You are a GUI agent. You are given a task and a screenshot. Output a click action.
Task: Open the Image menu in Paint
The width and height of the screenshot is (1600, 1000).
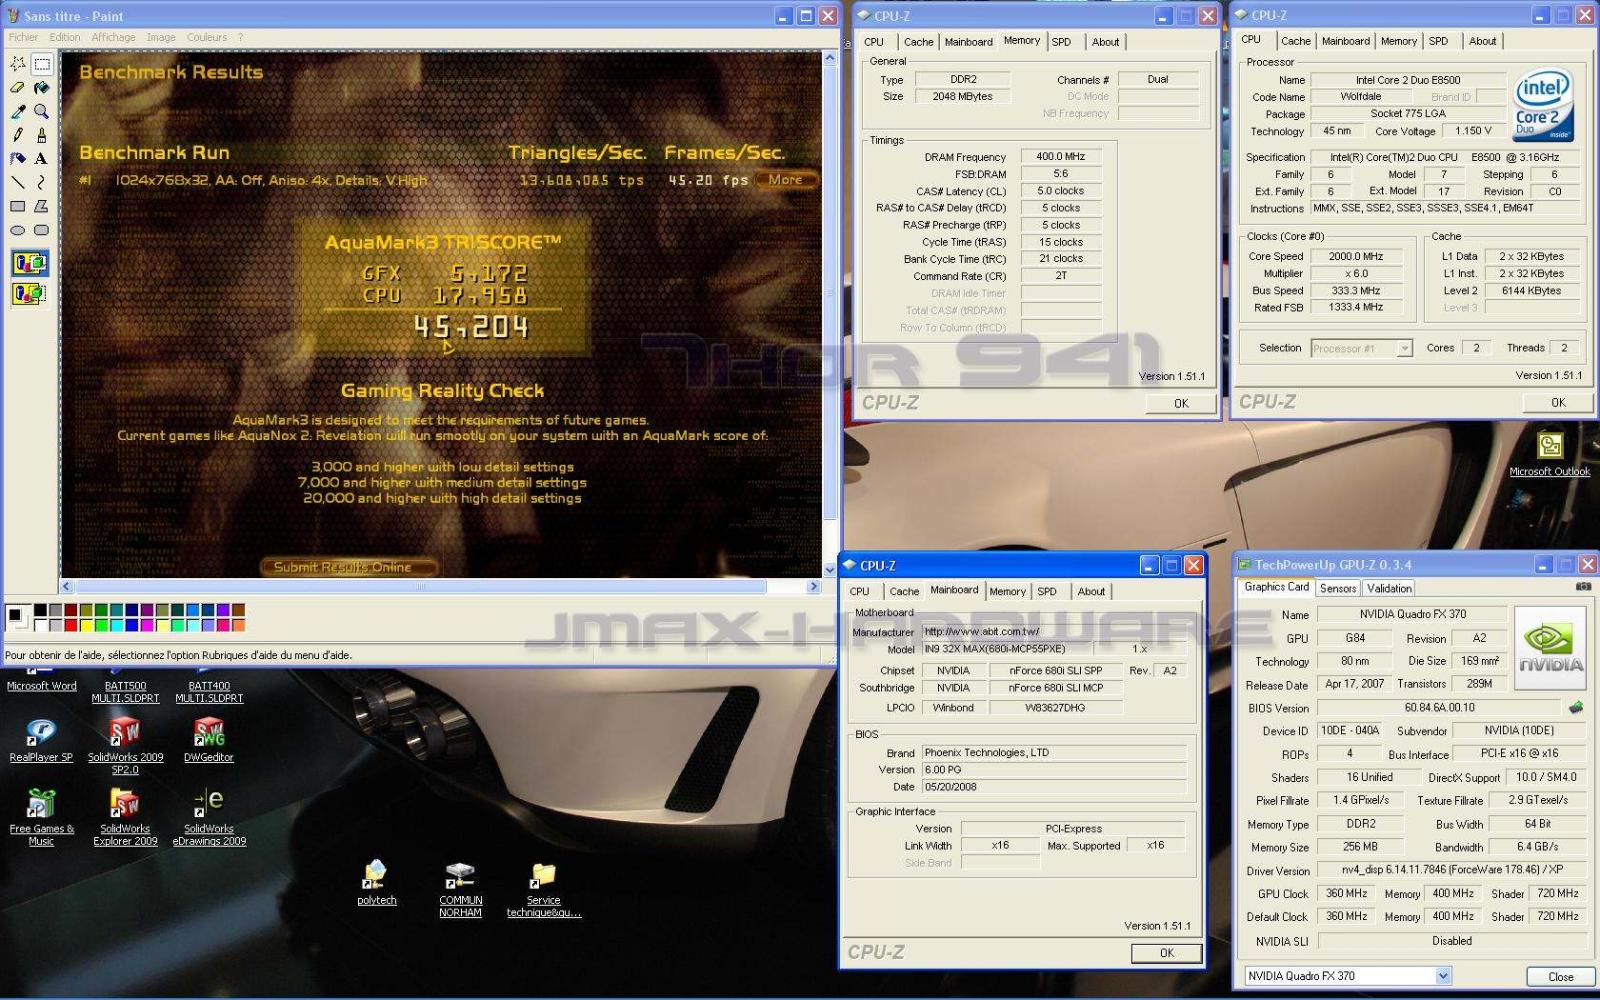click(x=161, y=37)
